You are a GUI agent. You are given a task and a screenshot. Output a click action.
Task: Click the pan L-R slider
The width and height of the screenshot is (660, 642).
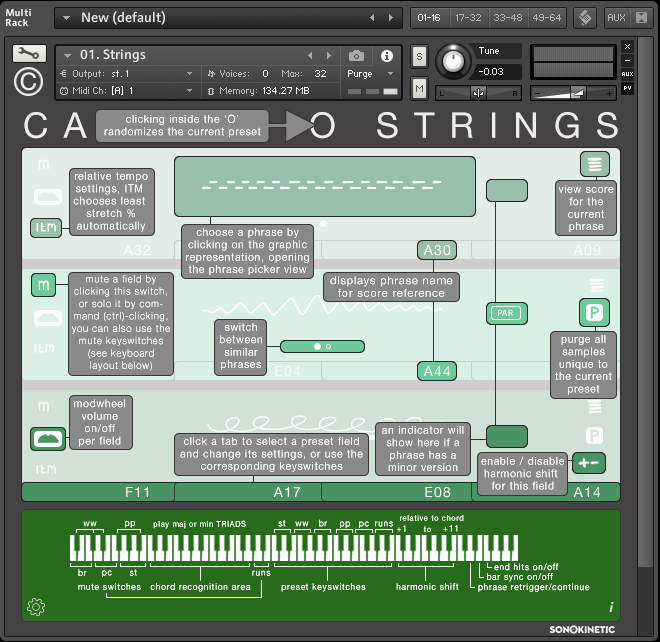pyautogui.click(x=478, y=93)
